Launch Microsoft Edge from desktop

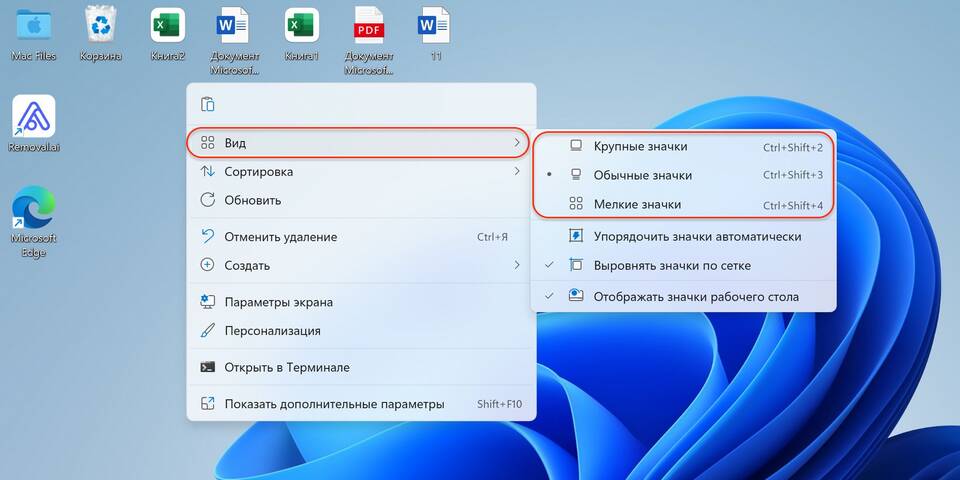pos(34,209)
